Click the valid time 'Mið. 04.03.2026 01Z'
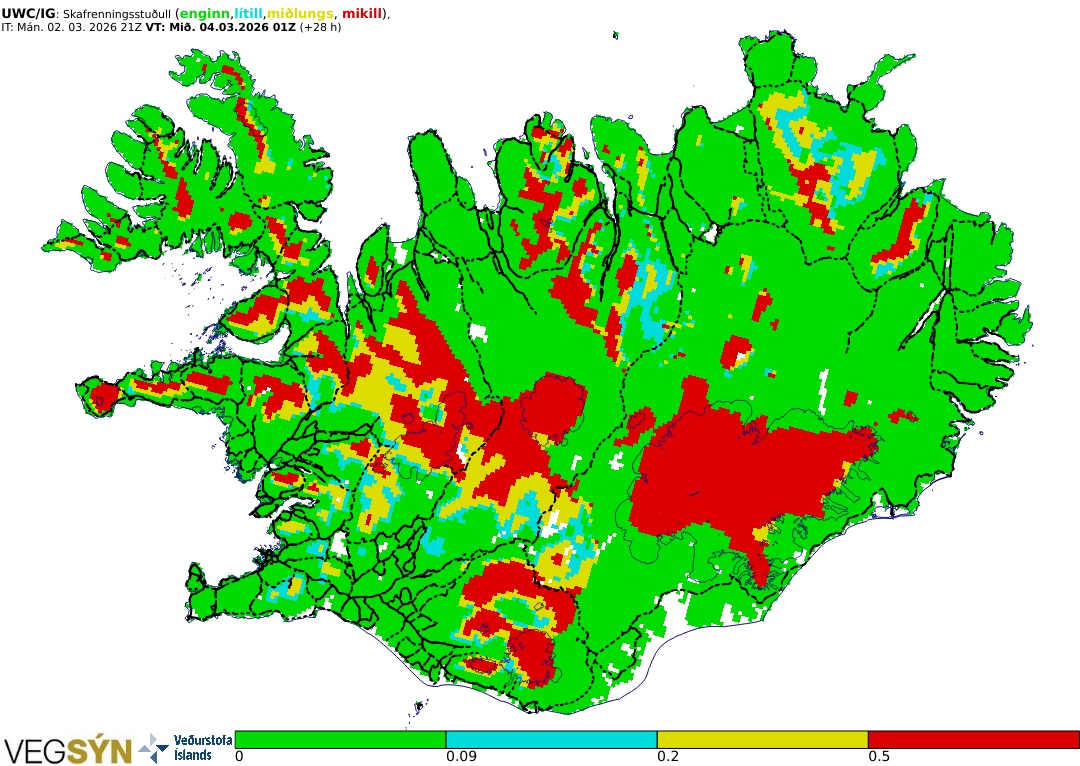 pos(231,28)
